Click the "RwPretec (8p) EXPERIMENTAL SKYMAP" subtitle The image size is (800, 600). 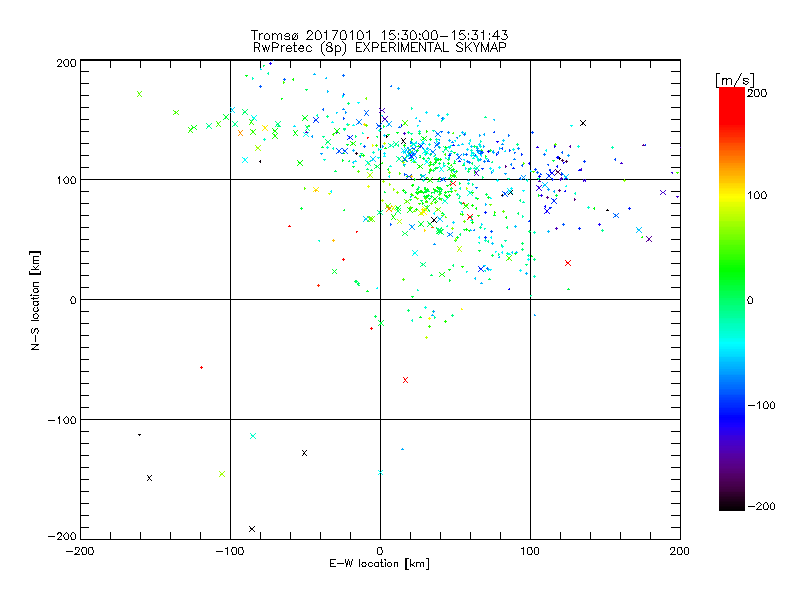[379, 47]
